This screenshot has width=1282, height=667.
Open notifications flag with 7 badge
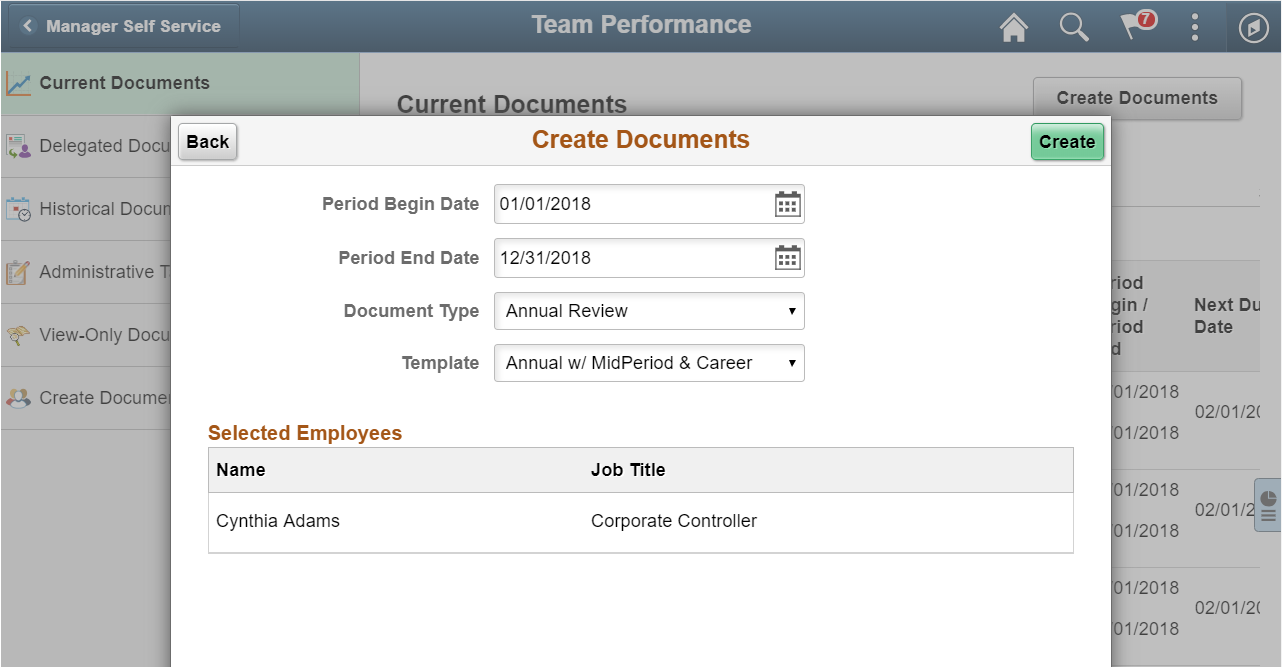point(1137,25)
